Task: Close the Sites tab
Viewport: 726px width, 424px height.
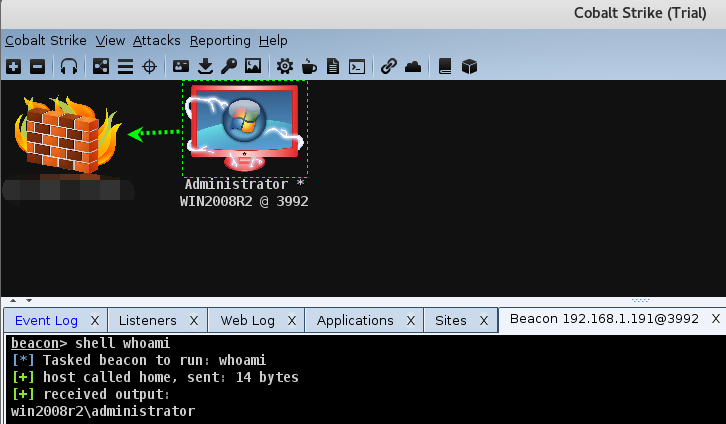Action: click(x=484, y=320)
